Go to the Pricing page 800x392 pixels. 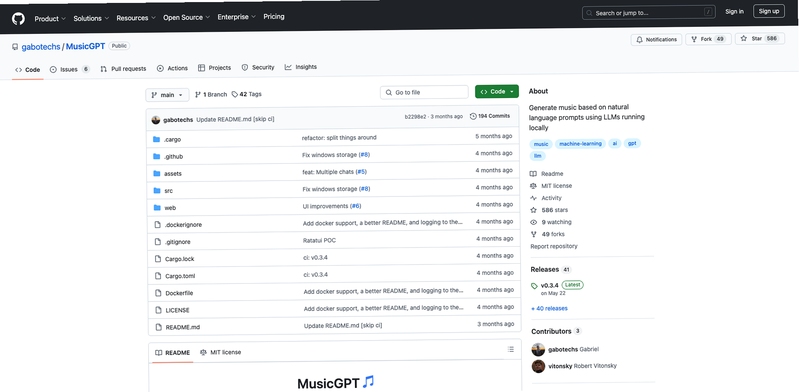point(274,16)
